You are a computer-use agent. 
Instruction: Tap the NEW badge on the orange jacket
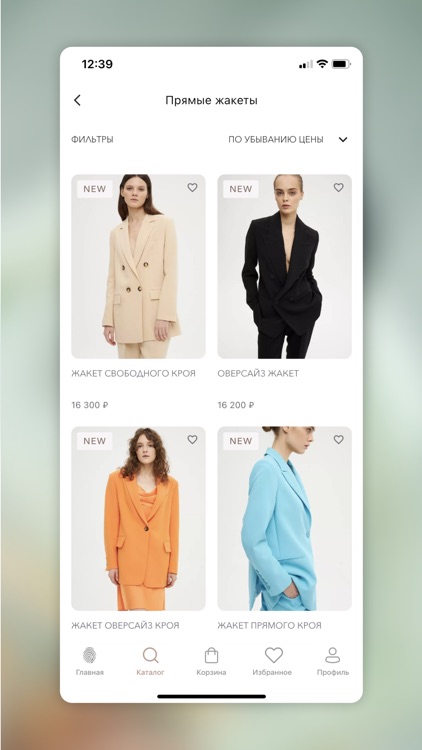tap(95, 441)
